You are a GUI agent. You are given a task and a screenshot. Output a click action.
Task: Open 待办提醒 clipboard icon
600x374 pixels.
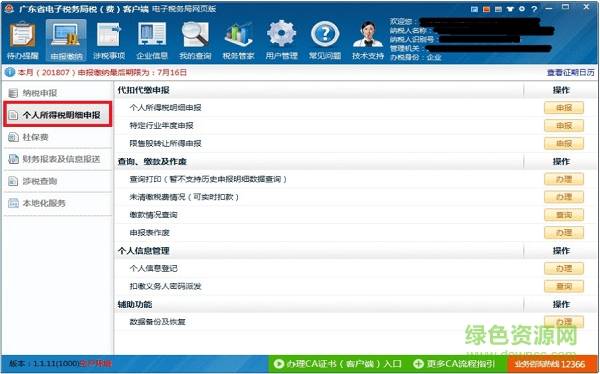click(x=23, y=40)
